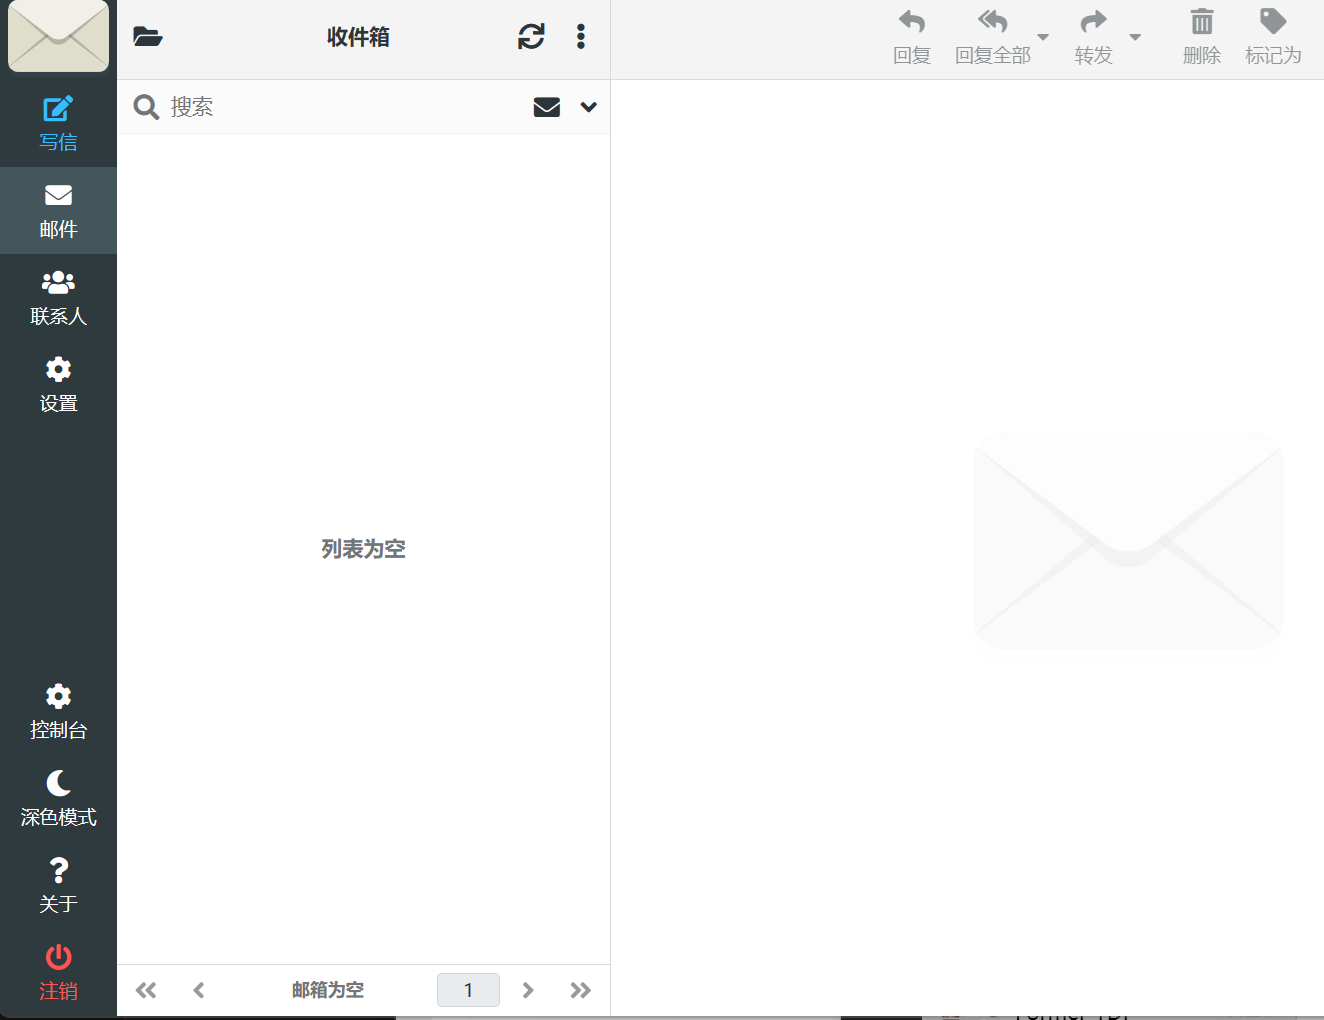Go to the previous page arrow

pos(199,990)
